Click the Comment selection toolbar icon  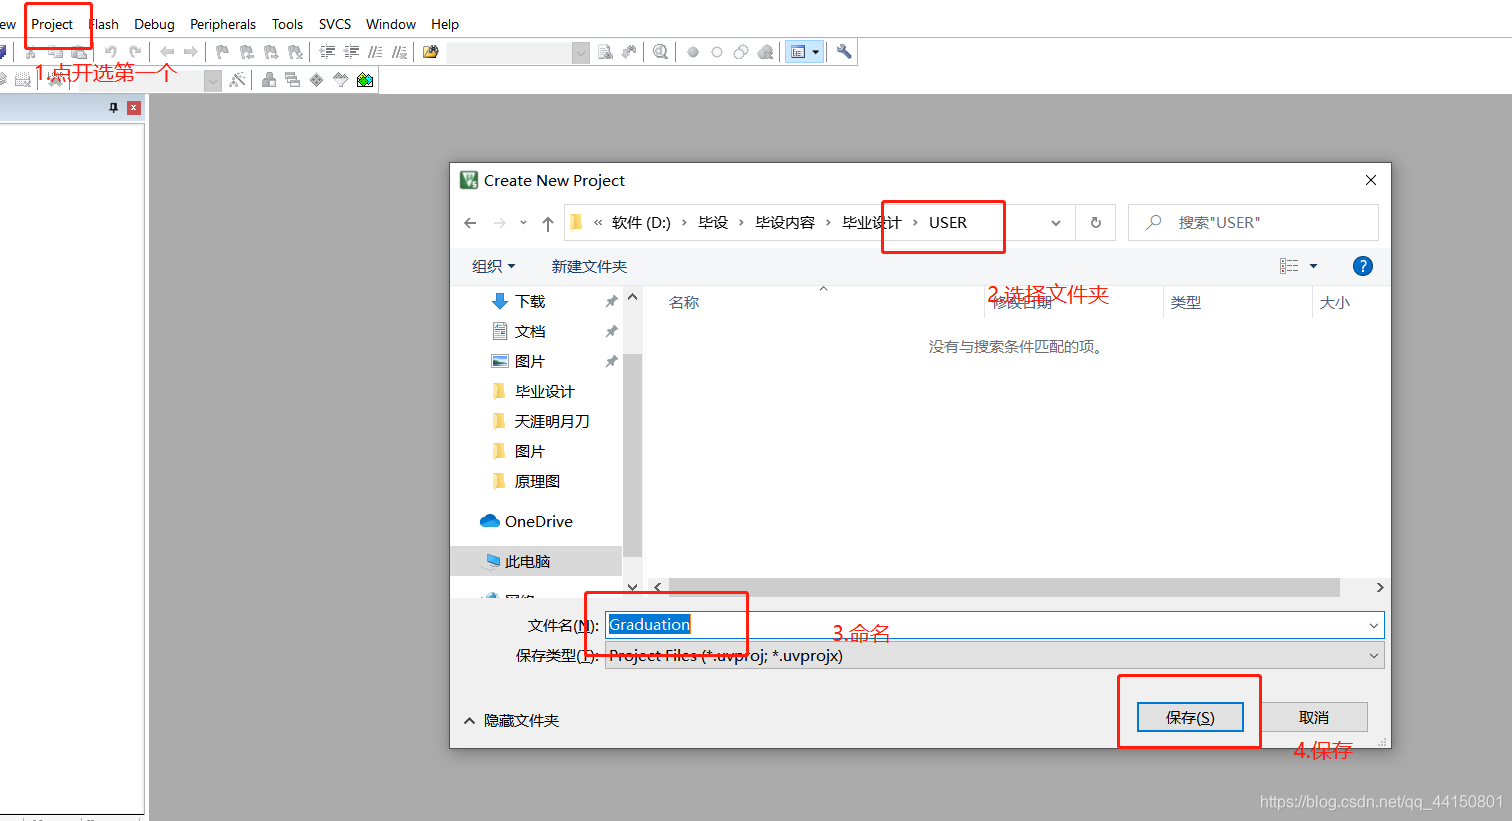pos(375,52)
